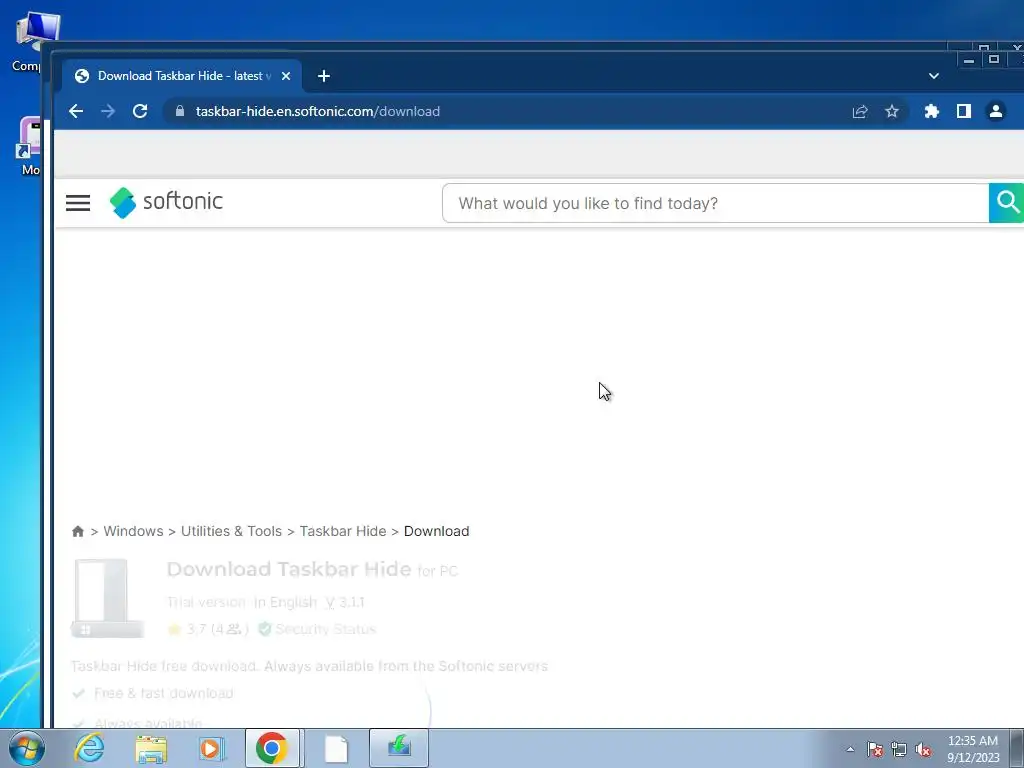Minimize the Chrome window
This screenshot has height=768, width=1024.
(x=969, y=60)
